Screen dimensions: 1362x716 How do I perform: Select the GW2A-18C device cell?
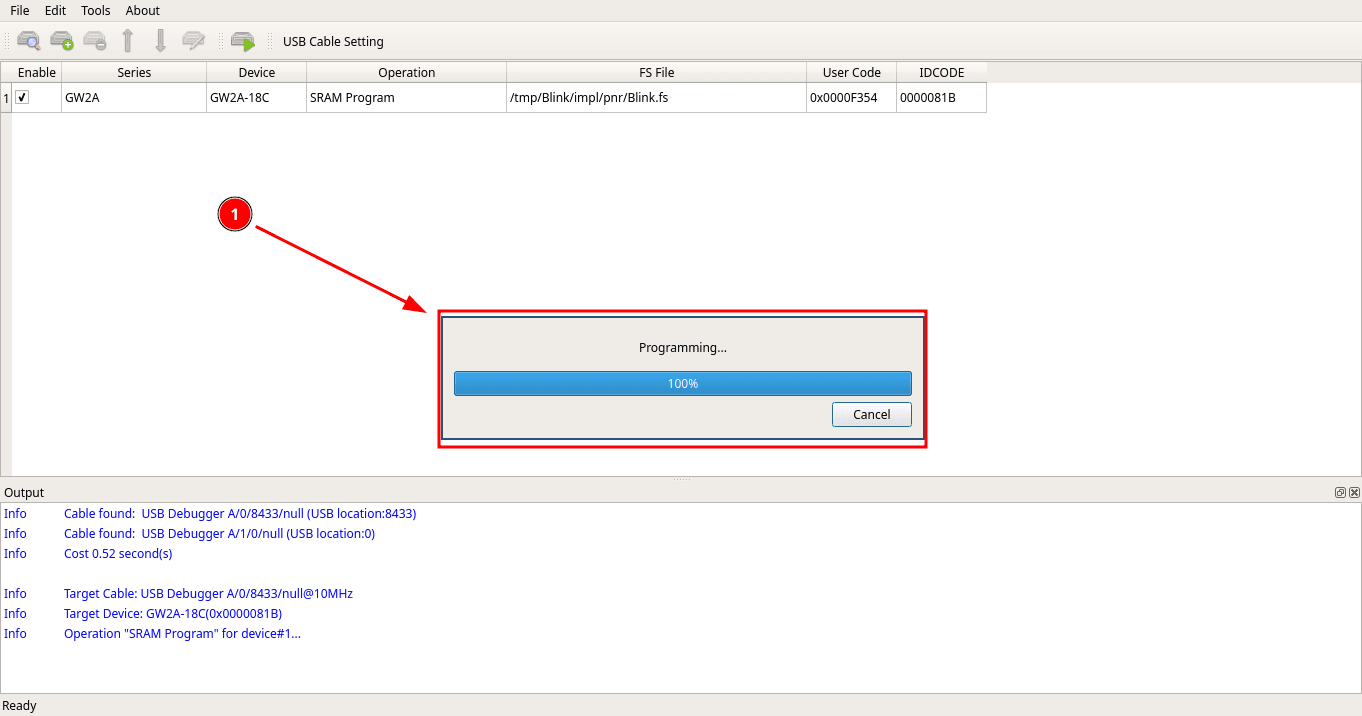click(257, 98)
